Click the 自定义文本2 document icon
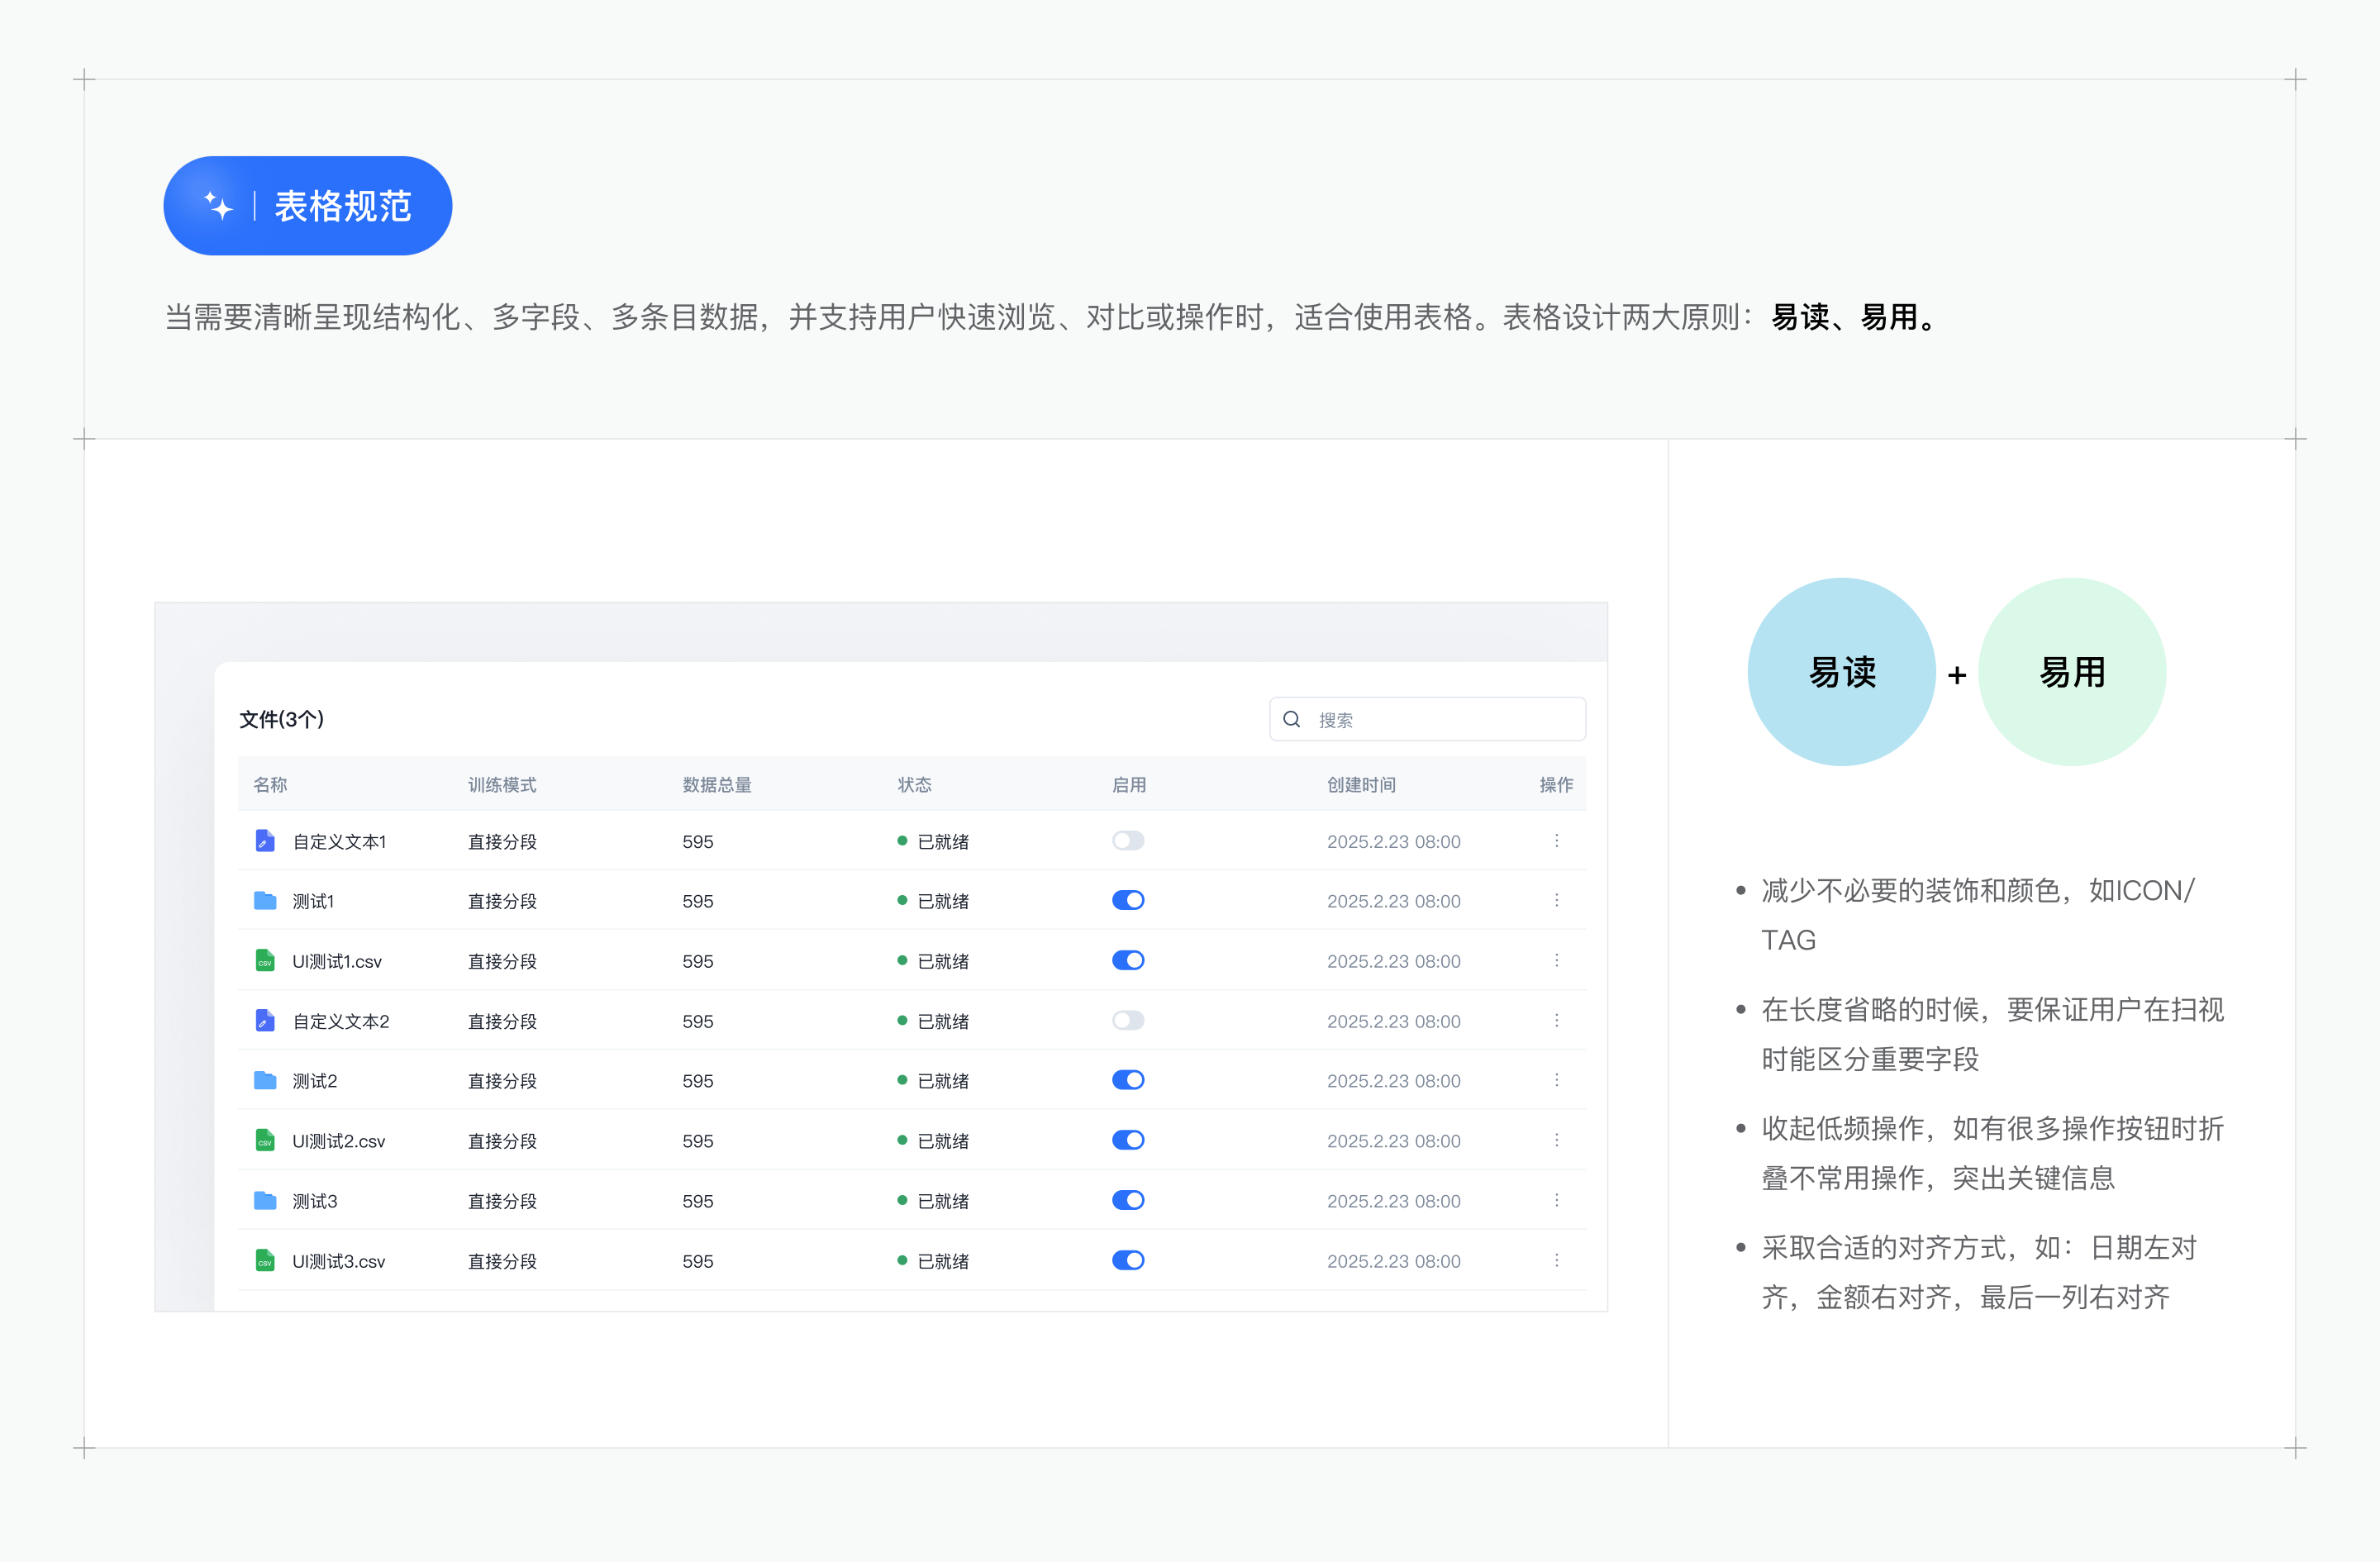The height and width of the screenshot is (1562, 2380). [265, 1021]
